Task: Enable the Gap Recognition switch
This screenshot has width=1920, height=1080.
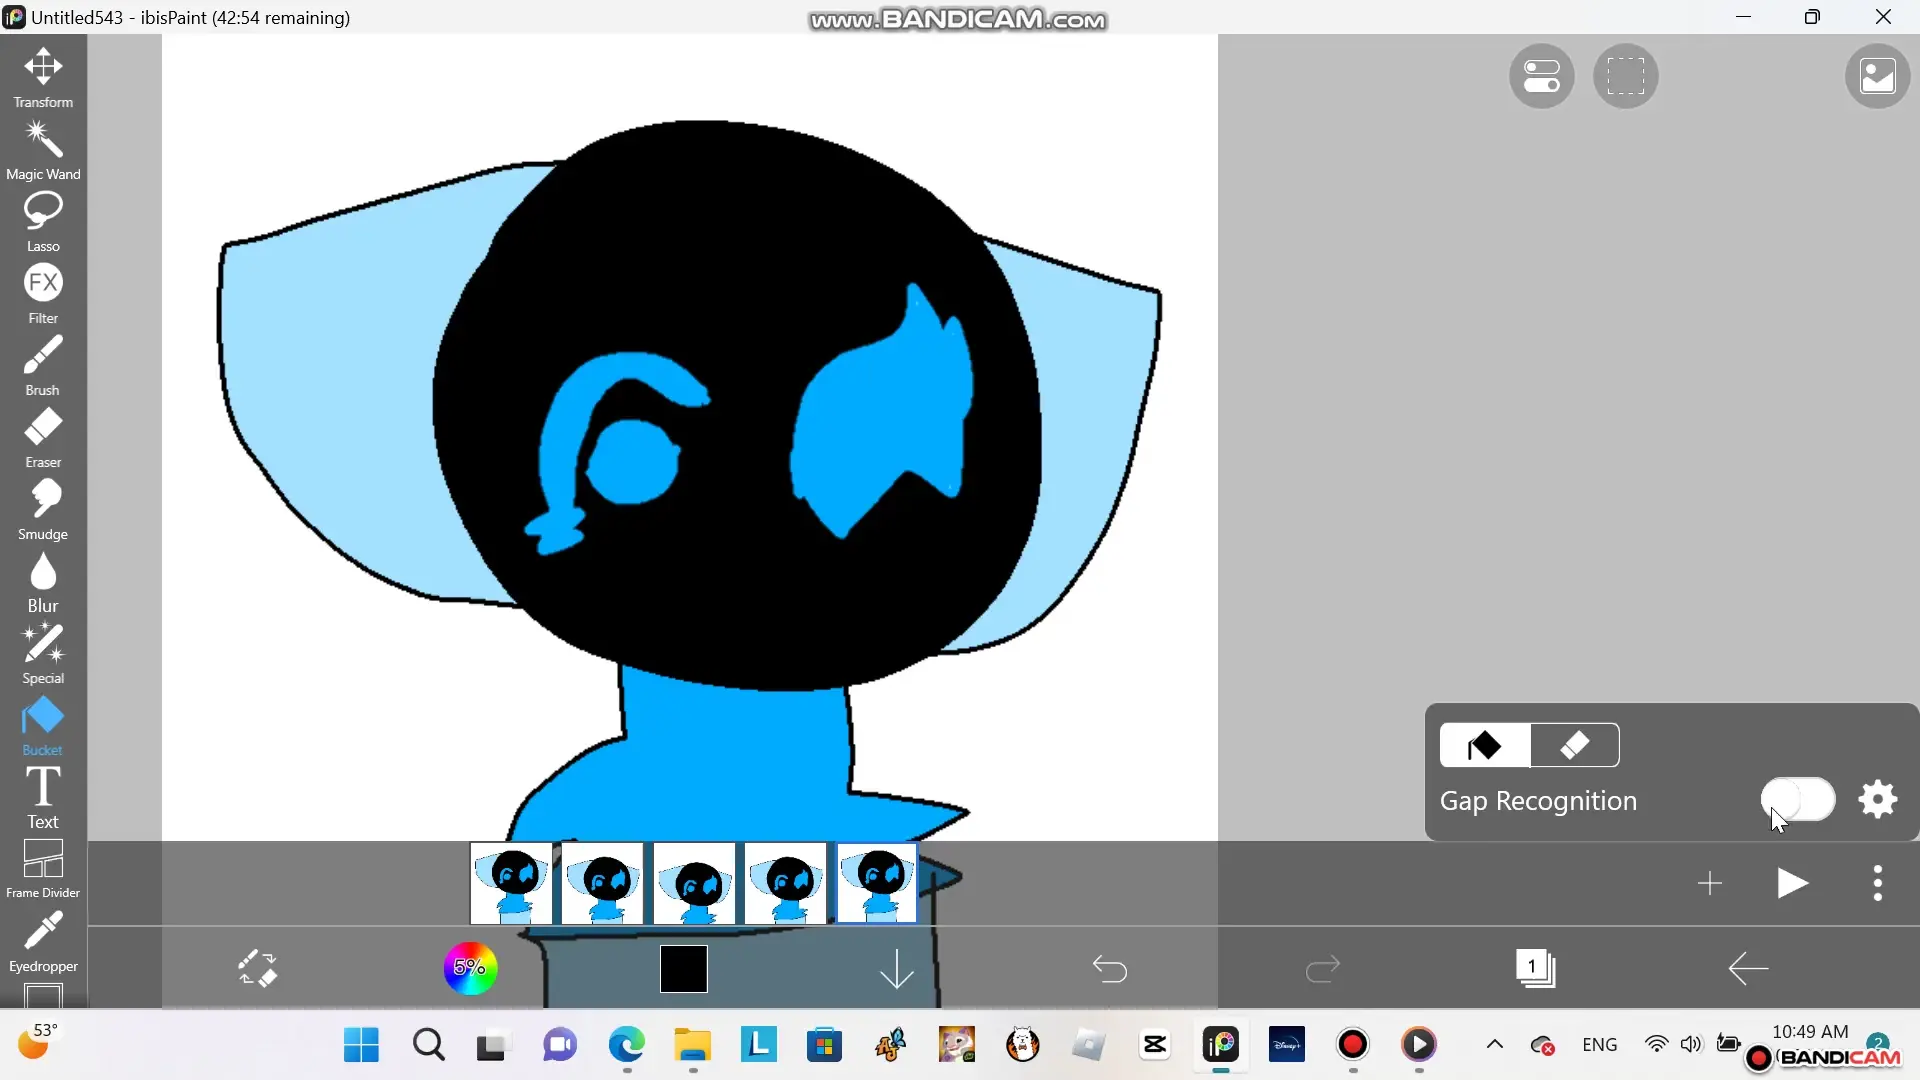Action: 1797,800
